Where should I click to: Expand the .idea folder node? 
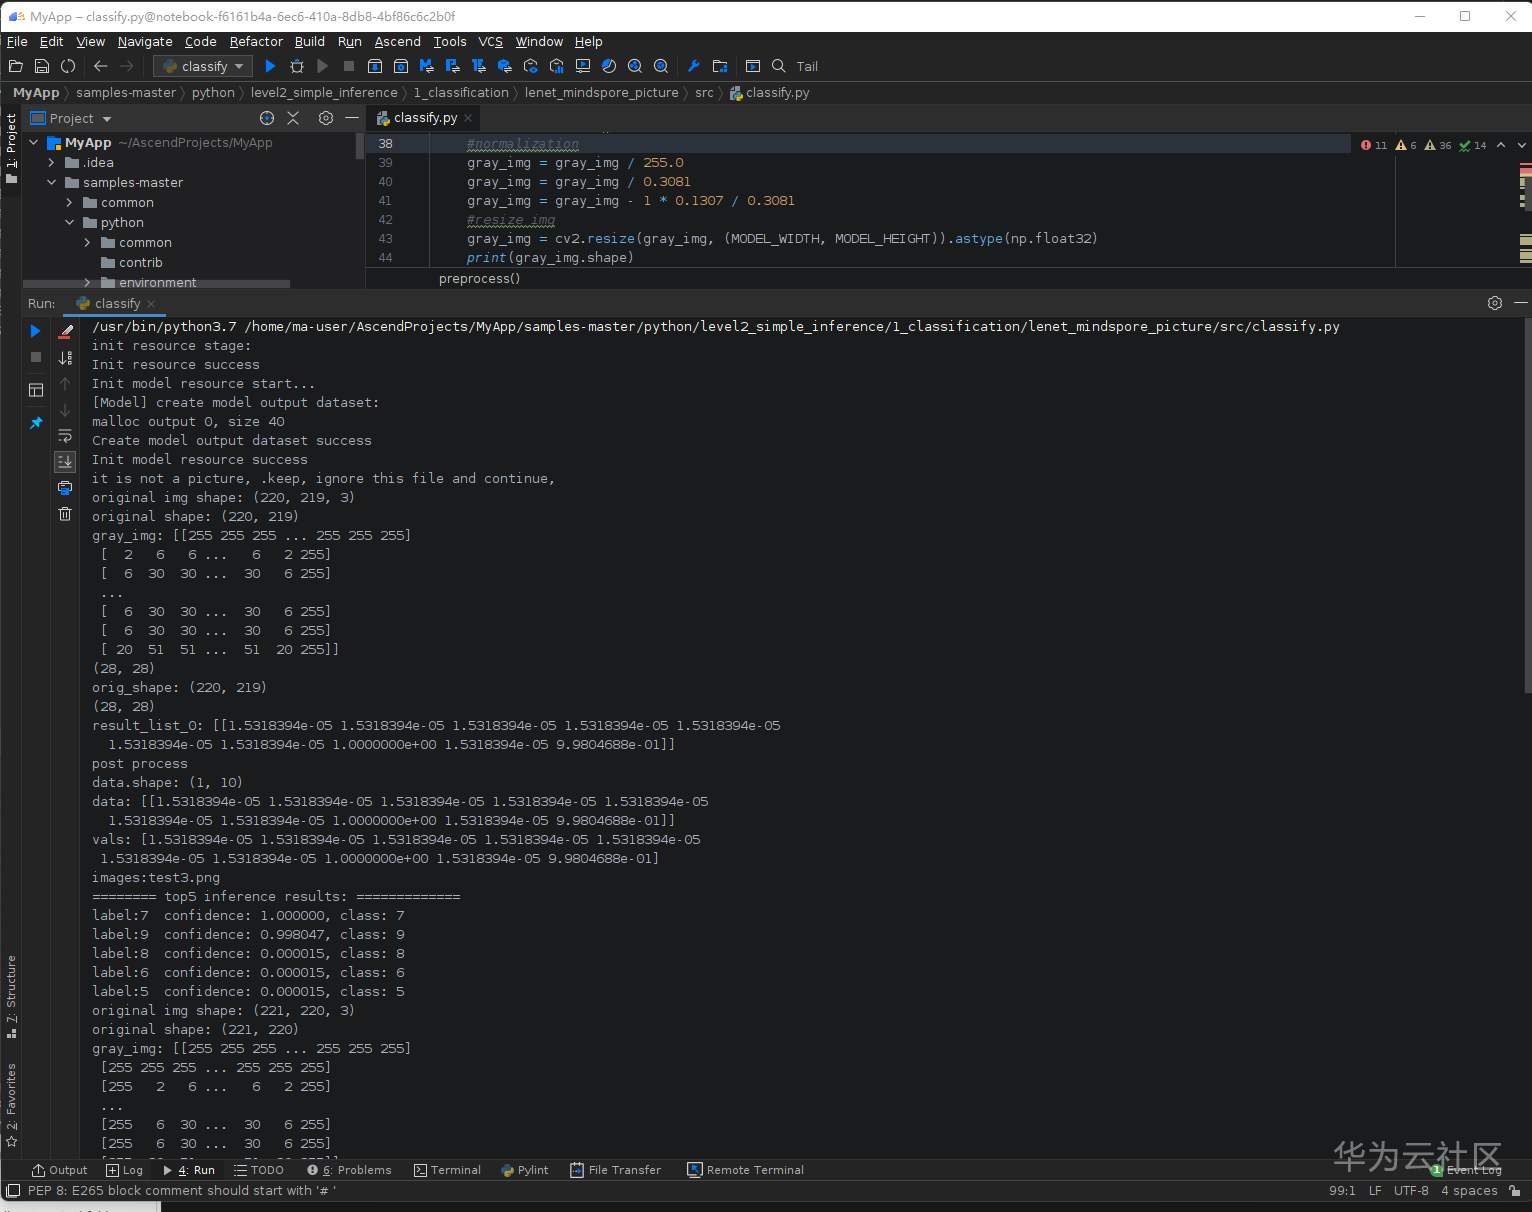point(52,162)
